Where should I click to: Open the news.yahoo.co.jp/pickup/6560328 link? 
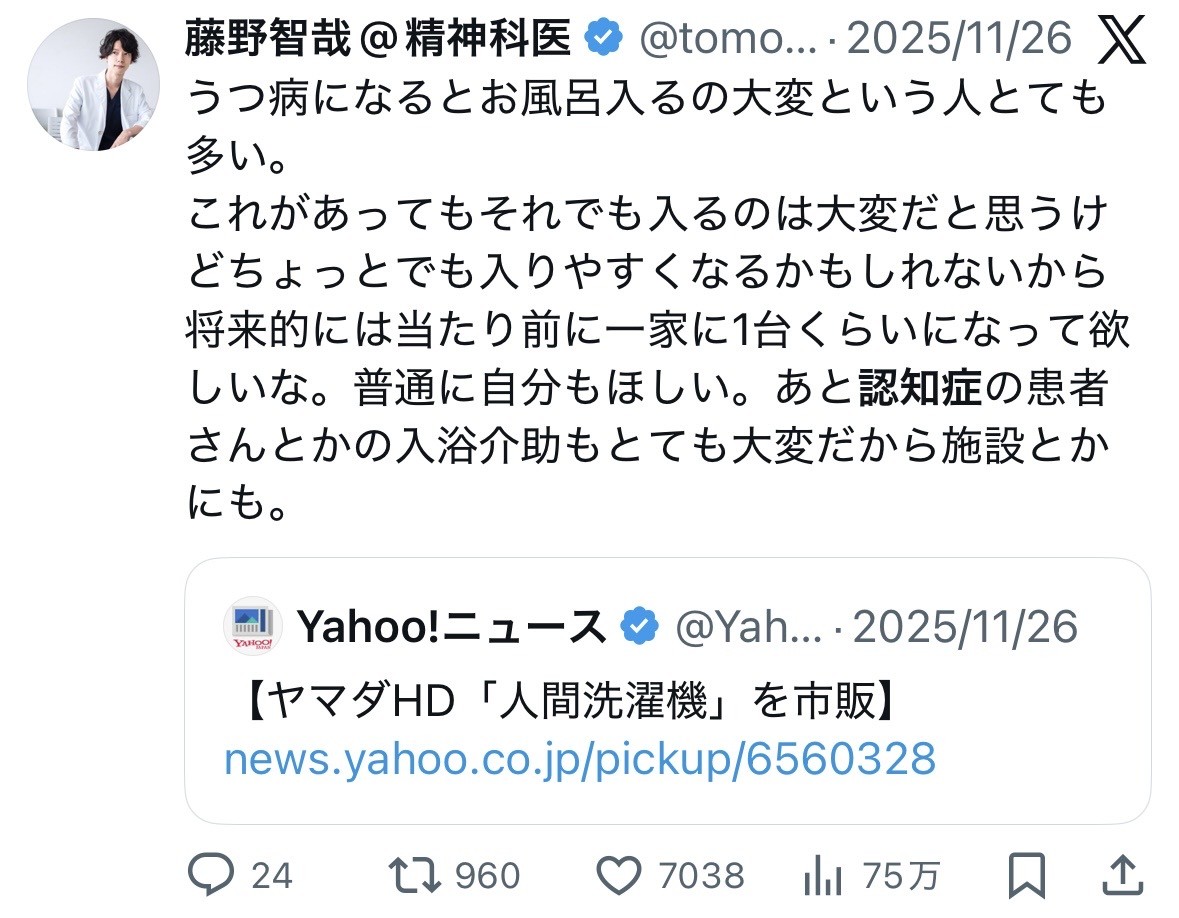click(580, 759)
